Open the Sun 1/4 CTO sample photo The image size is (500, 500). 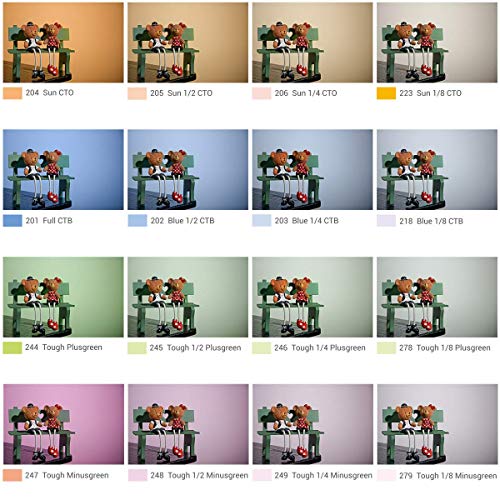click(312, 43)
